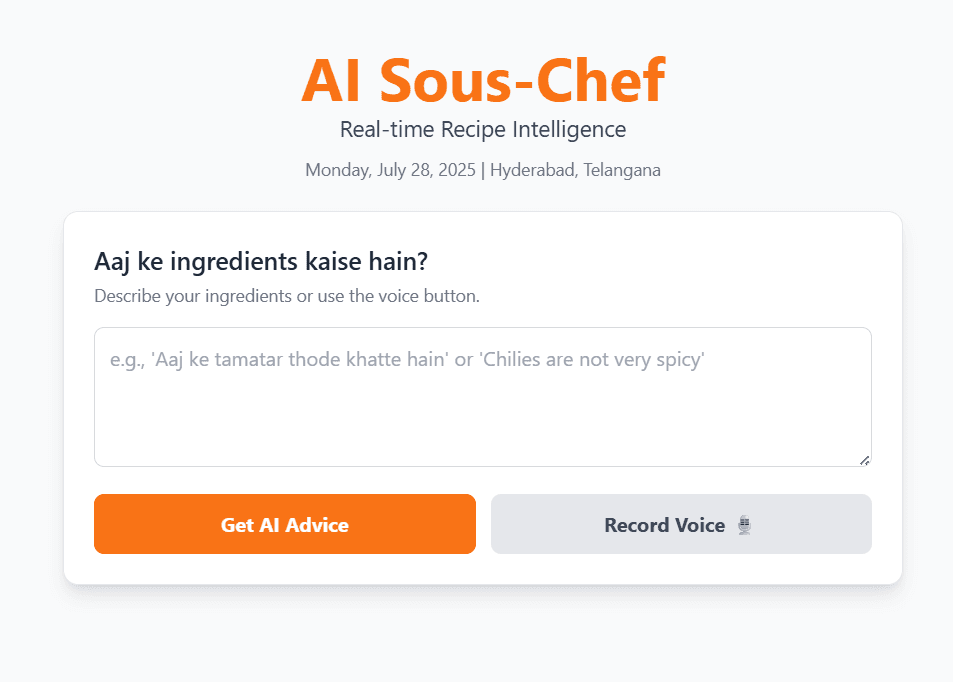The width and height of the screenshot is (953, 682).
Task: Click the date Monday, July 28, 2025
Action: [390, 170]
